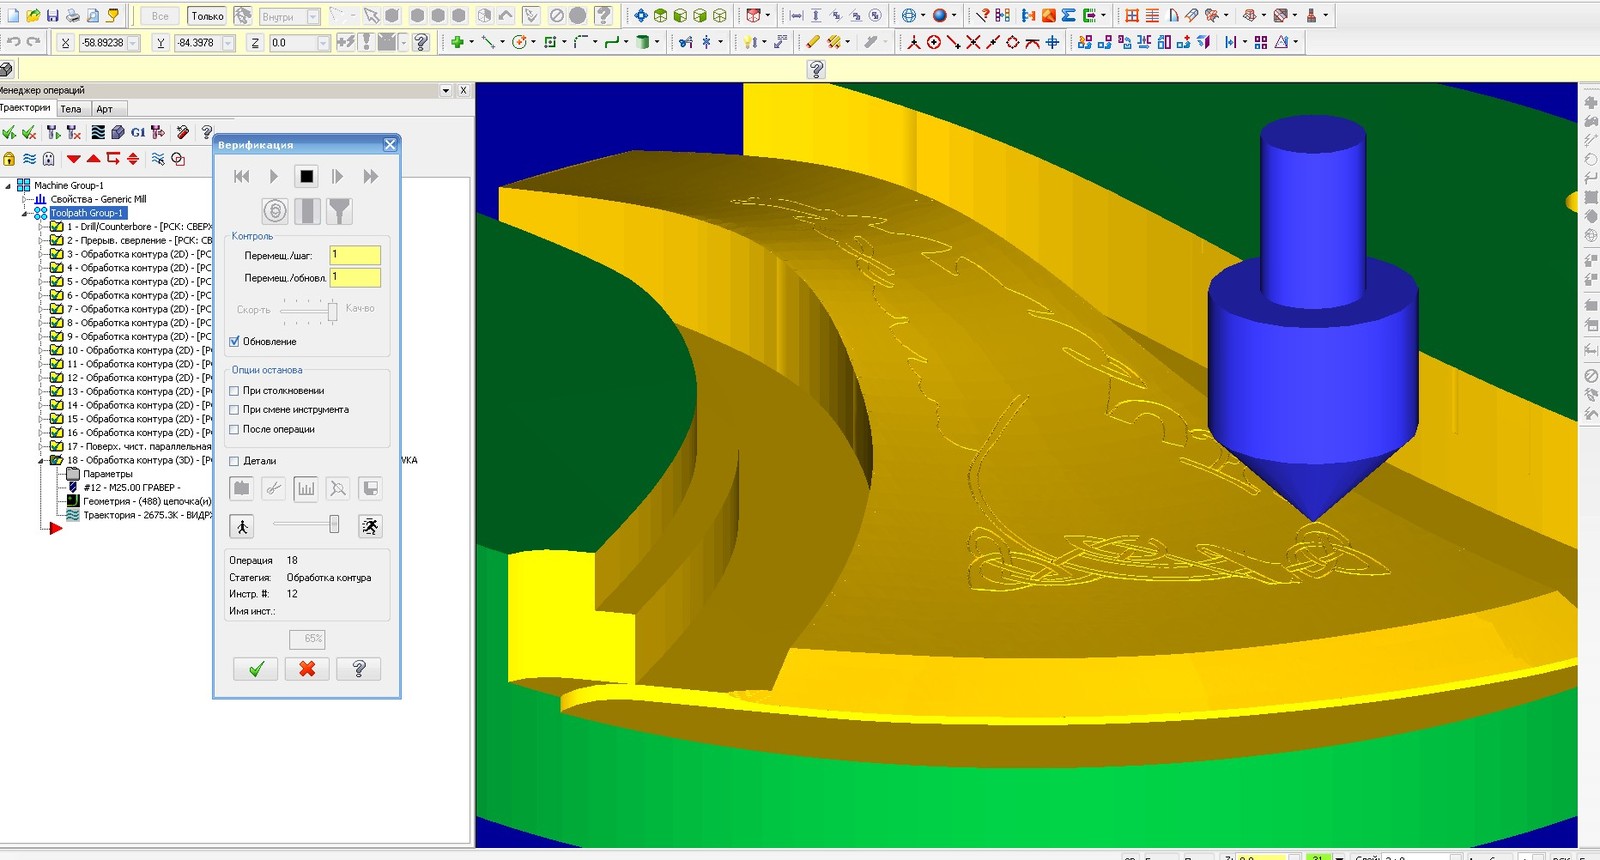
Task: Click the green checkmark OK button
Action: pyautogui.click(x=256, y=669)
